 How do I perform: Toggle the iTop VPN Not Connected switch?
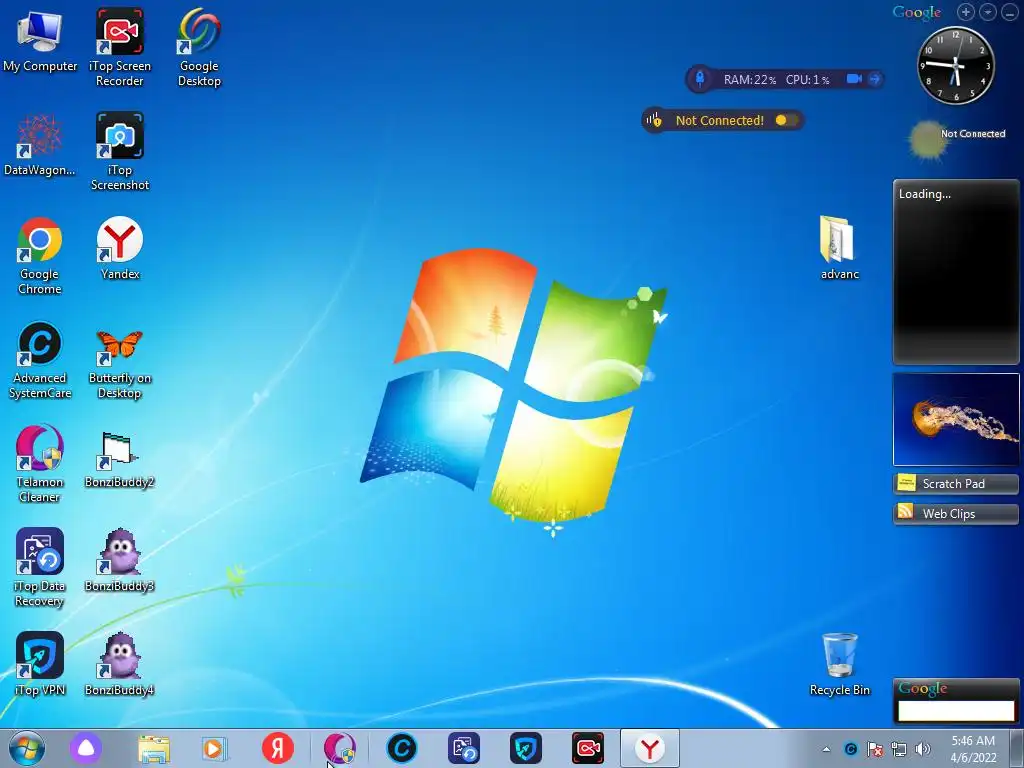tap(786, 120)
